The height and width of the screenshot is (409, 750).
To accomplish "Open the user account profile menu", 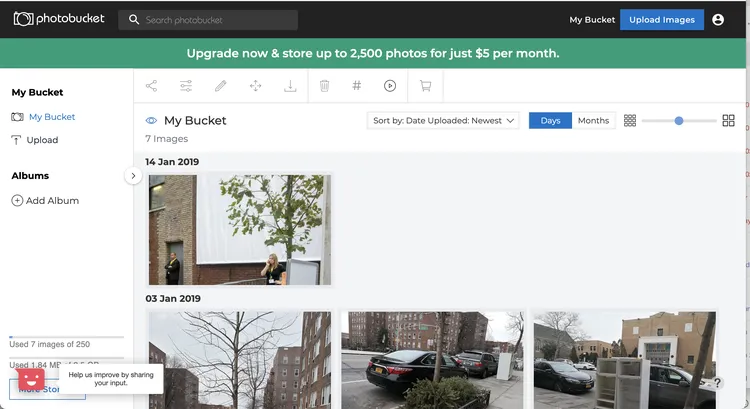I will pos(717,20).
